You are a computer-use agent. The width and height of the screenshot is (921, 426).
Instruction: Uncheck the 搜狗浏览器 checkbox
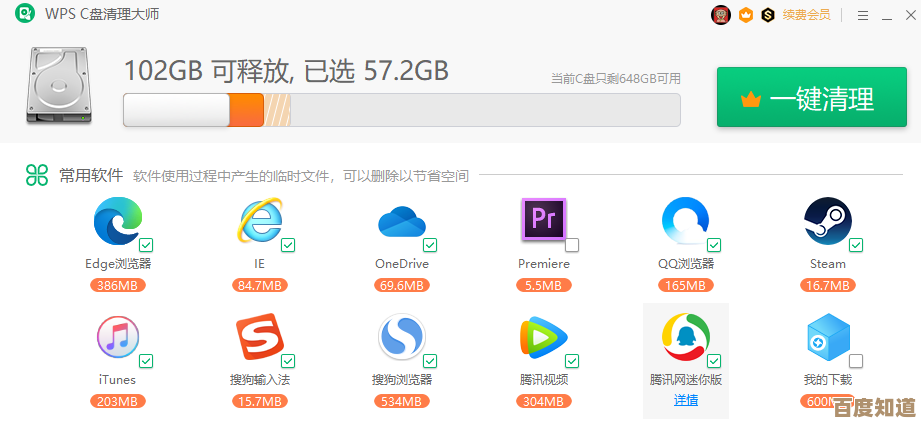(430, 361)
